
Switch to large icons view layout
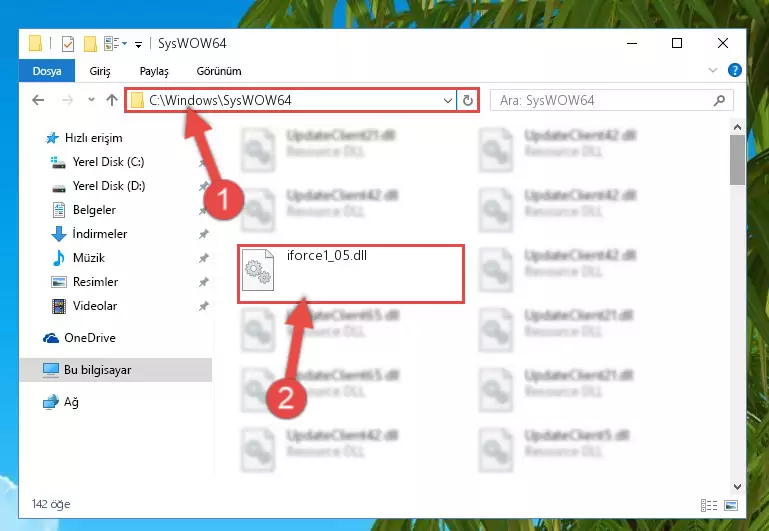[731, 505]
